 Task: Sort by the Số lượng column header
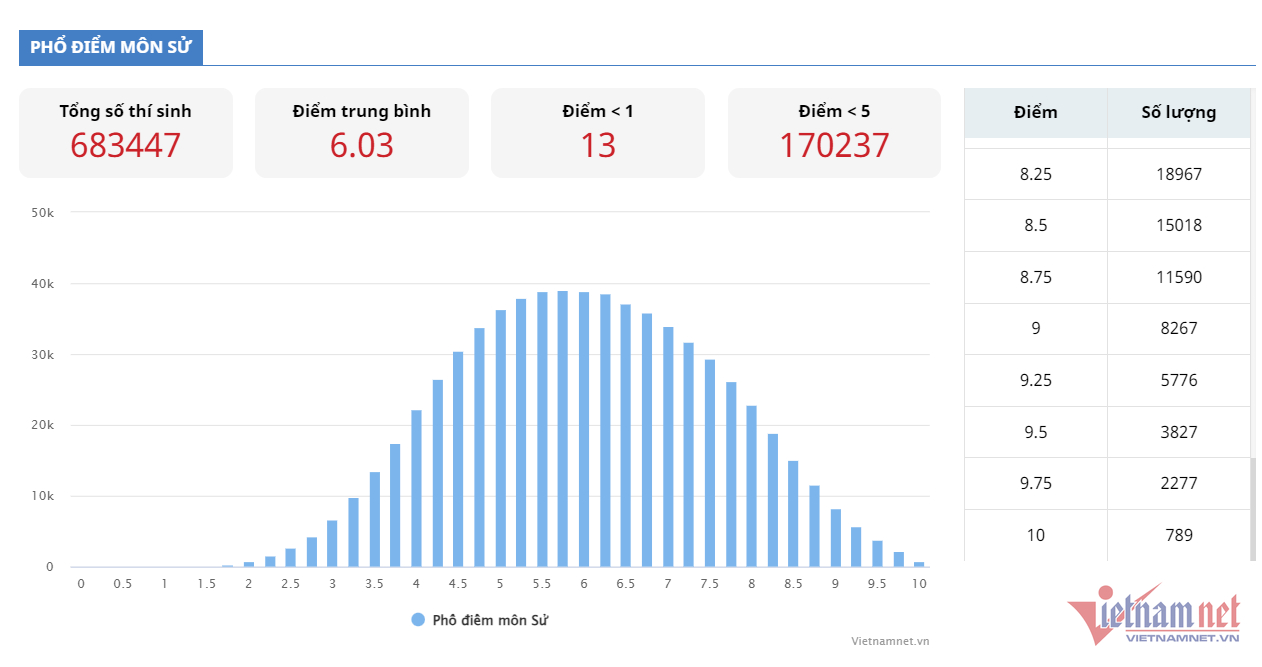point(1178,112)
